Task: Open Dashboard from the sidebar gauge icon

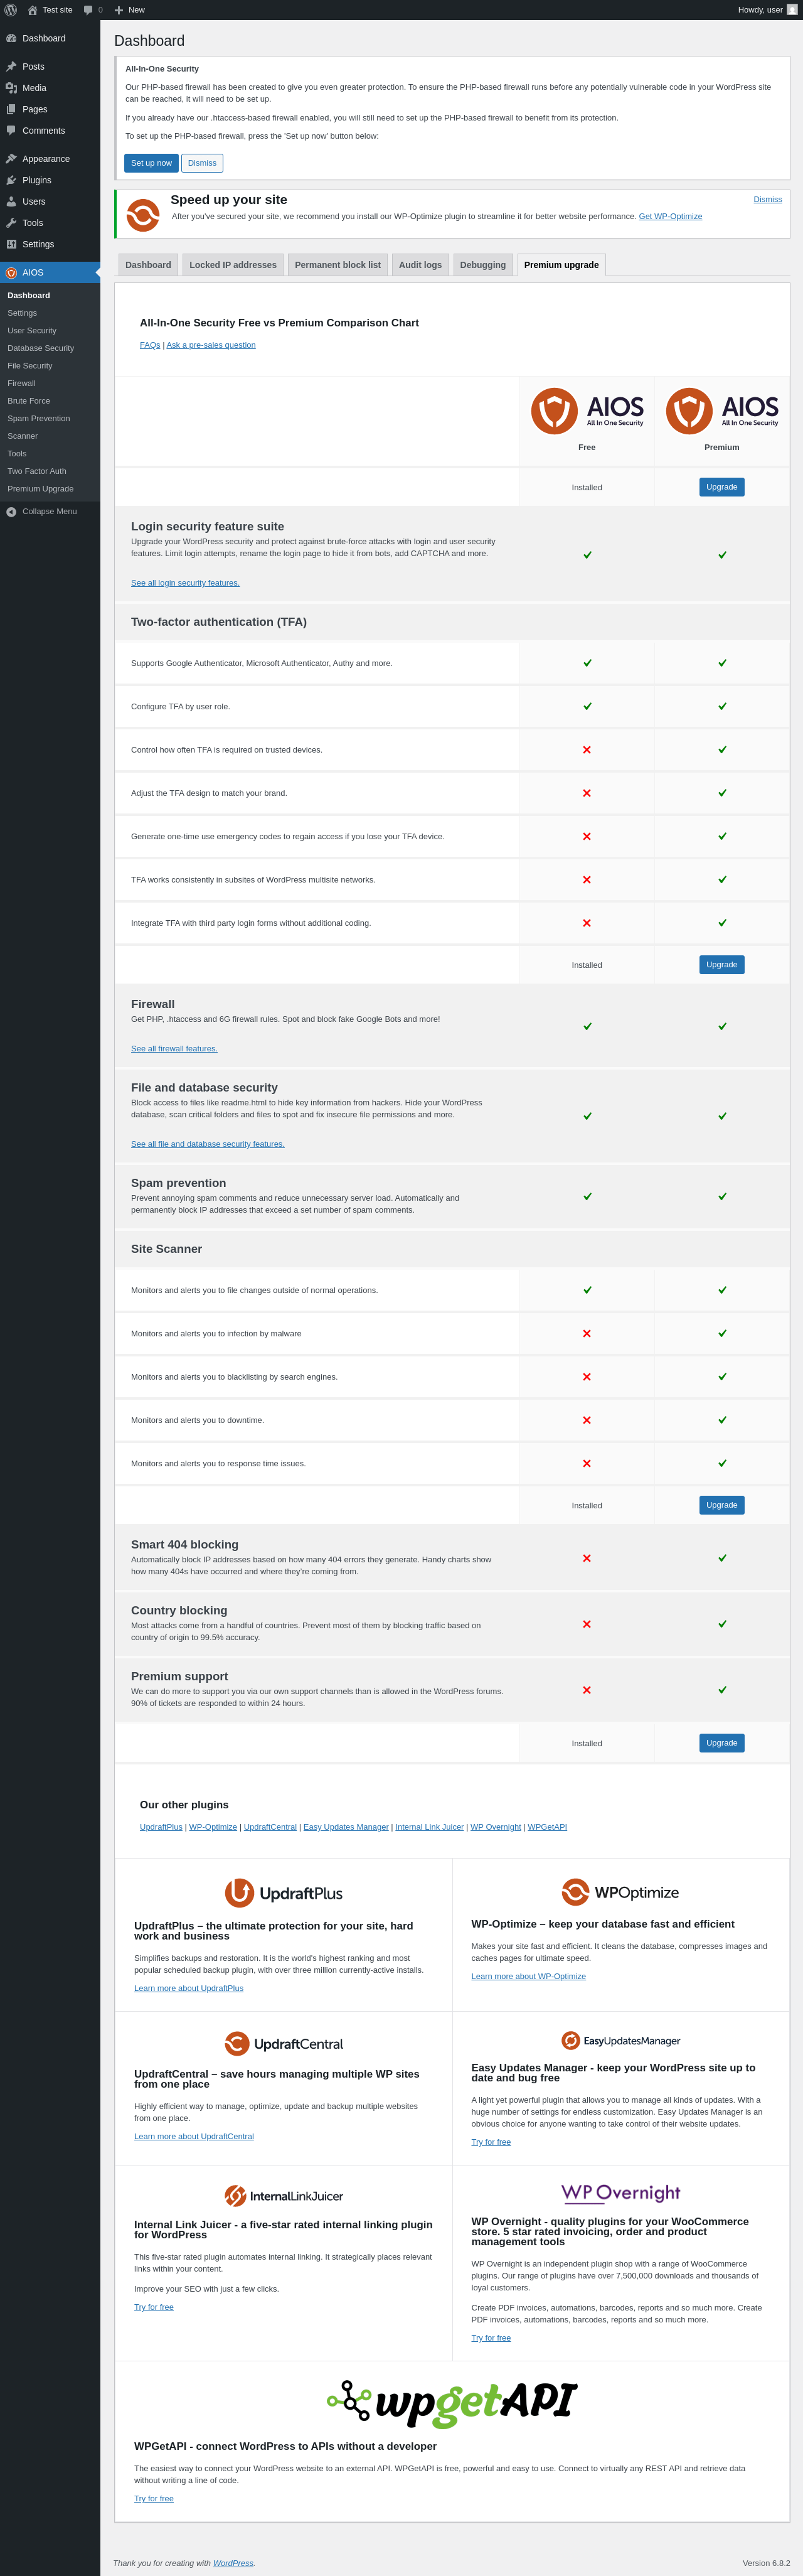Action: 12,38
